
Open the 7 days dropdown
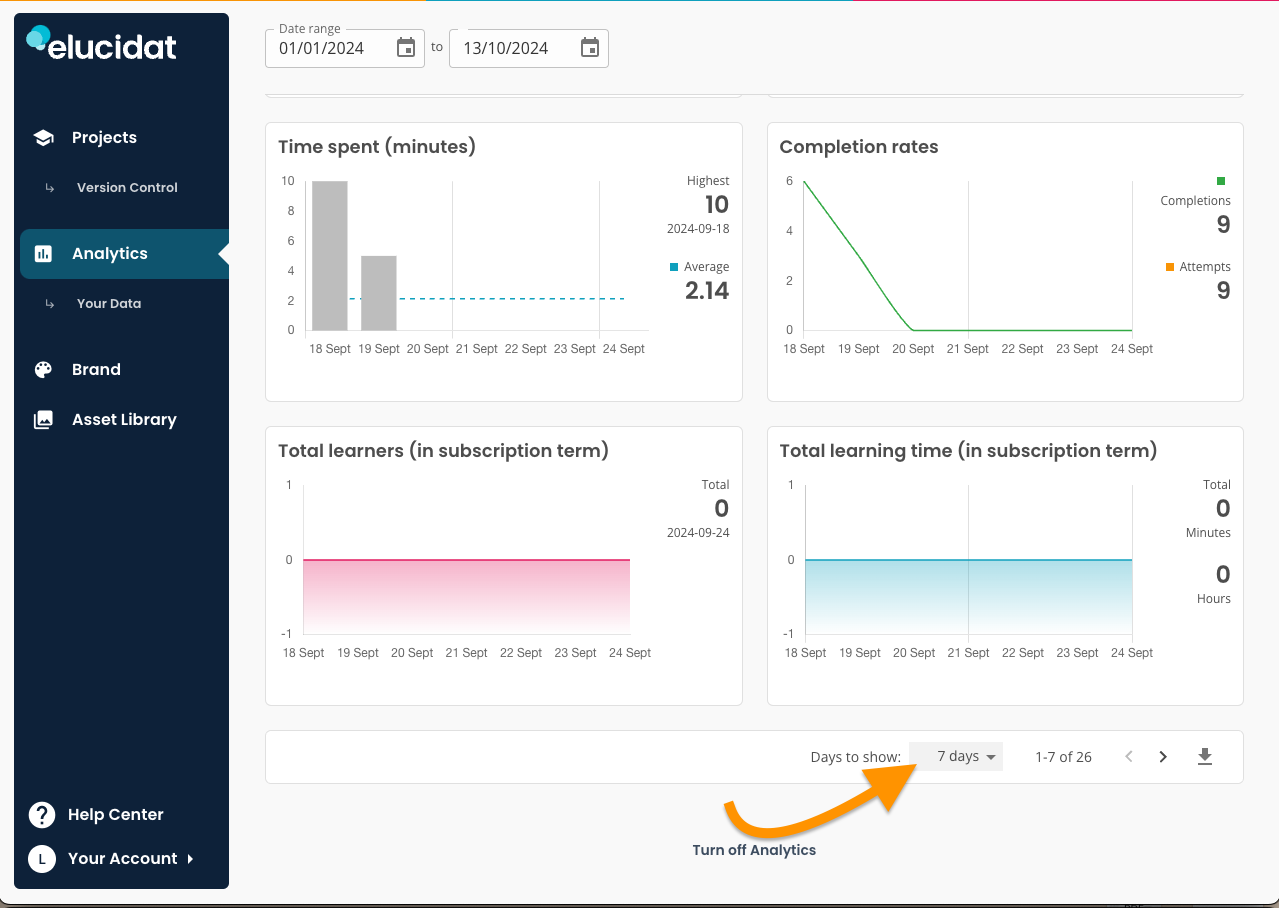(x=957, y=757)
